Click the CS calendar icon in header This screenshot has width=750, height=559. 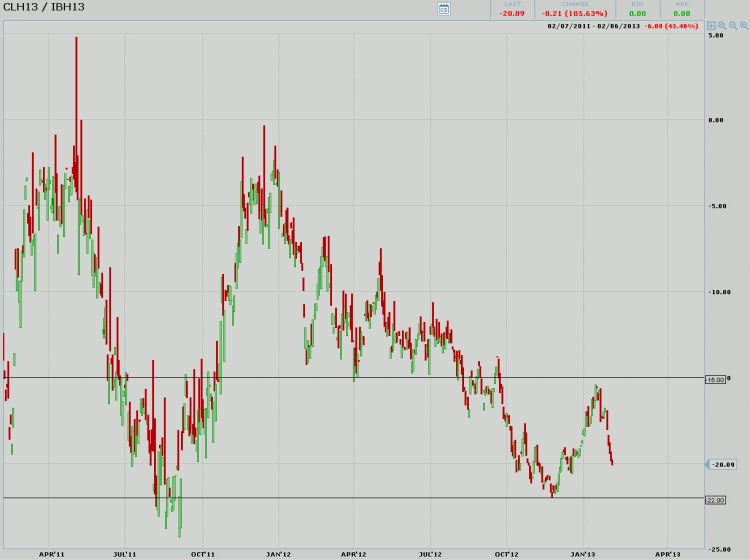point(444,8)
